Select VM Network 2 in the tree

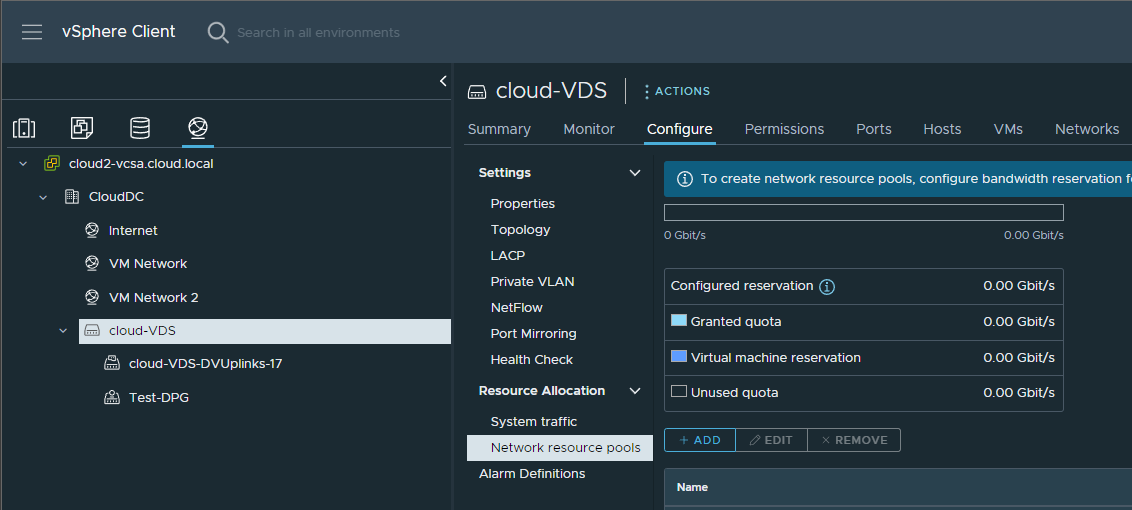[153, 298]
